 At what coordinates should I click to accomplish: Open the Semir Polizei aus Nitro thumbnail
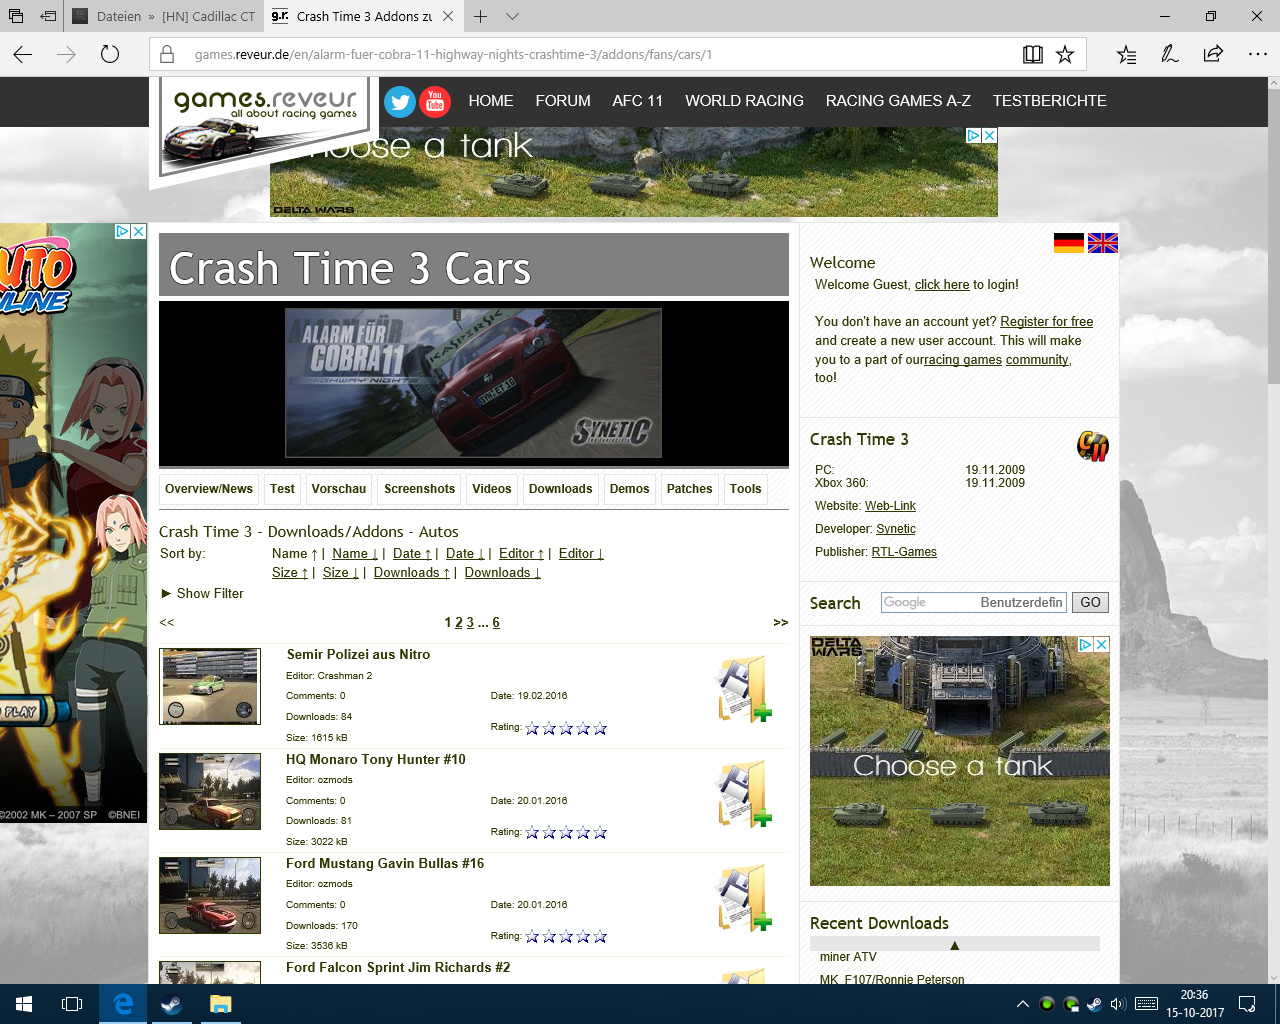(x=210, y=686)
